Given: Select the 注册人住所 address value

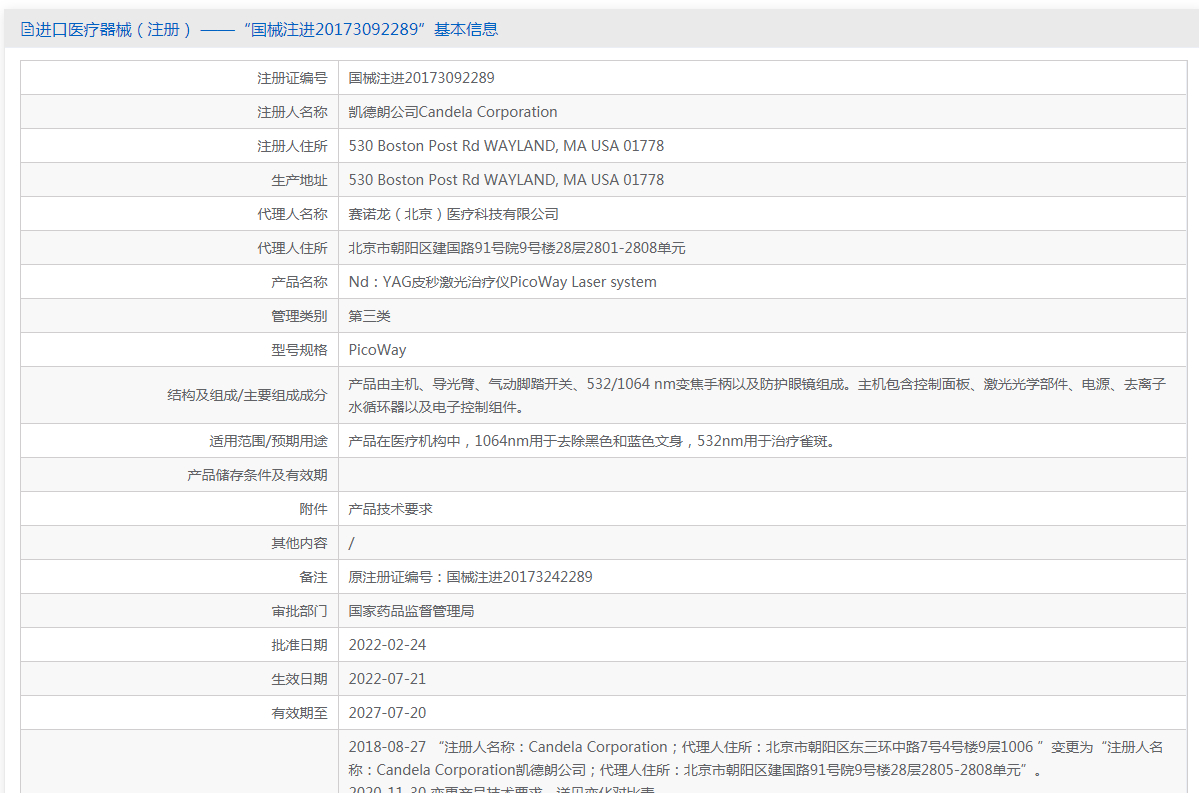Looking at the screenshot, I should click(506, 146).
